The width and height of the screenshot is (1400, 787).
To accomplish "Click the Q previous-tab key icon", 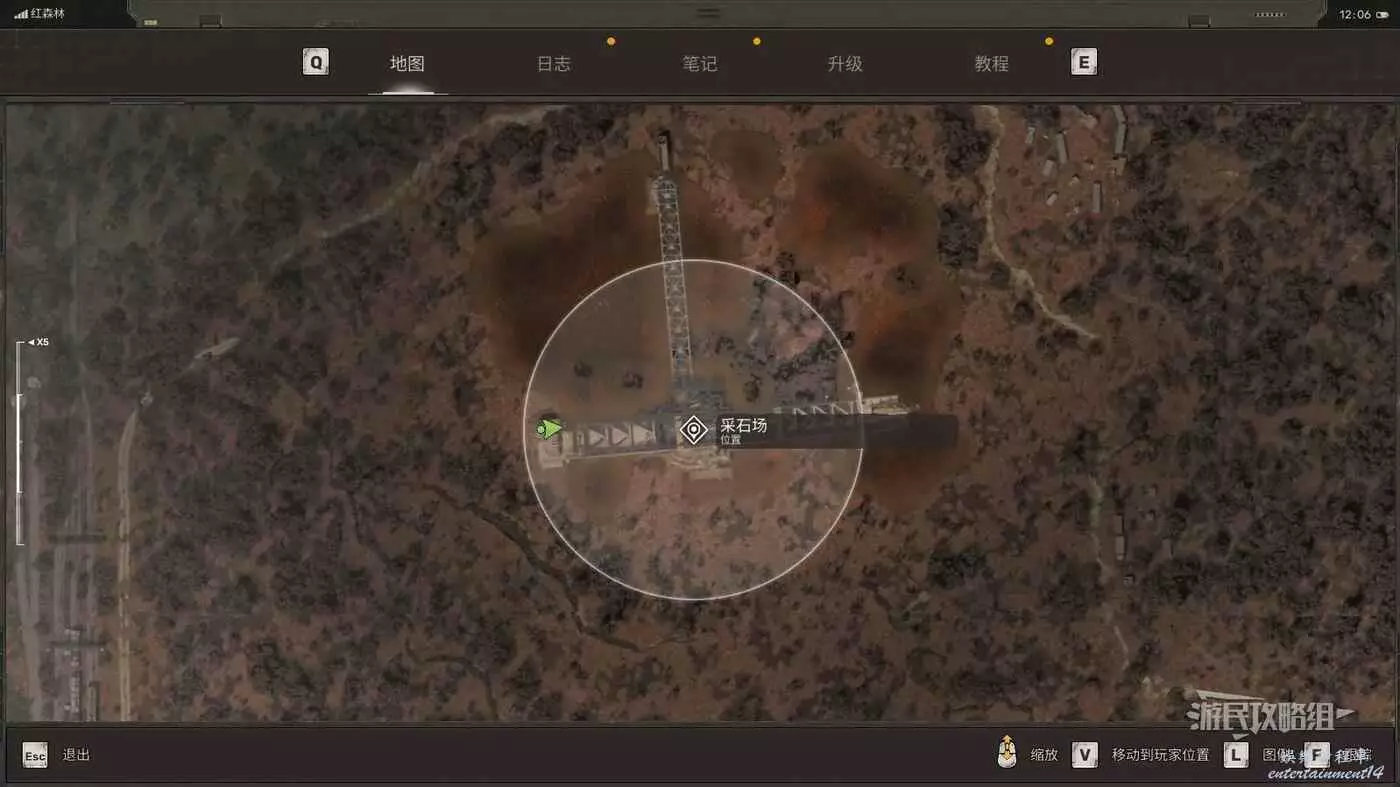I will 316,63.
